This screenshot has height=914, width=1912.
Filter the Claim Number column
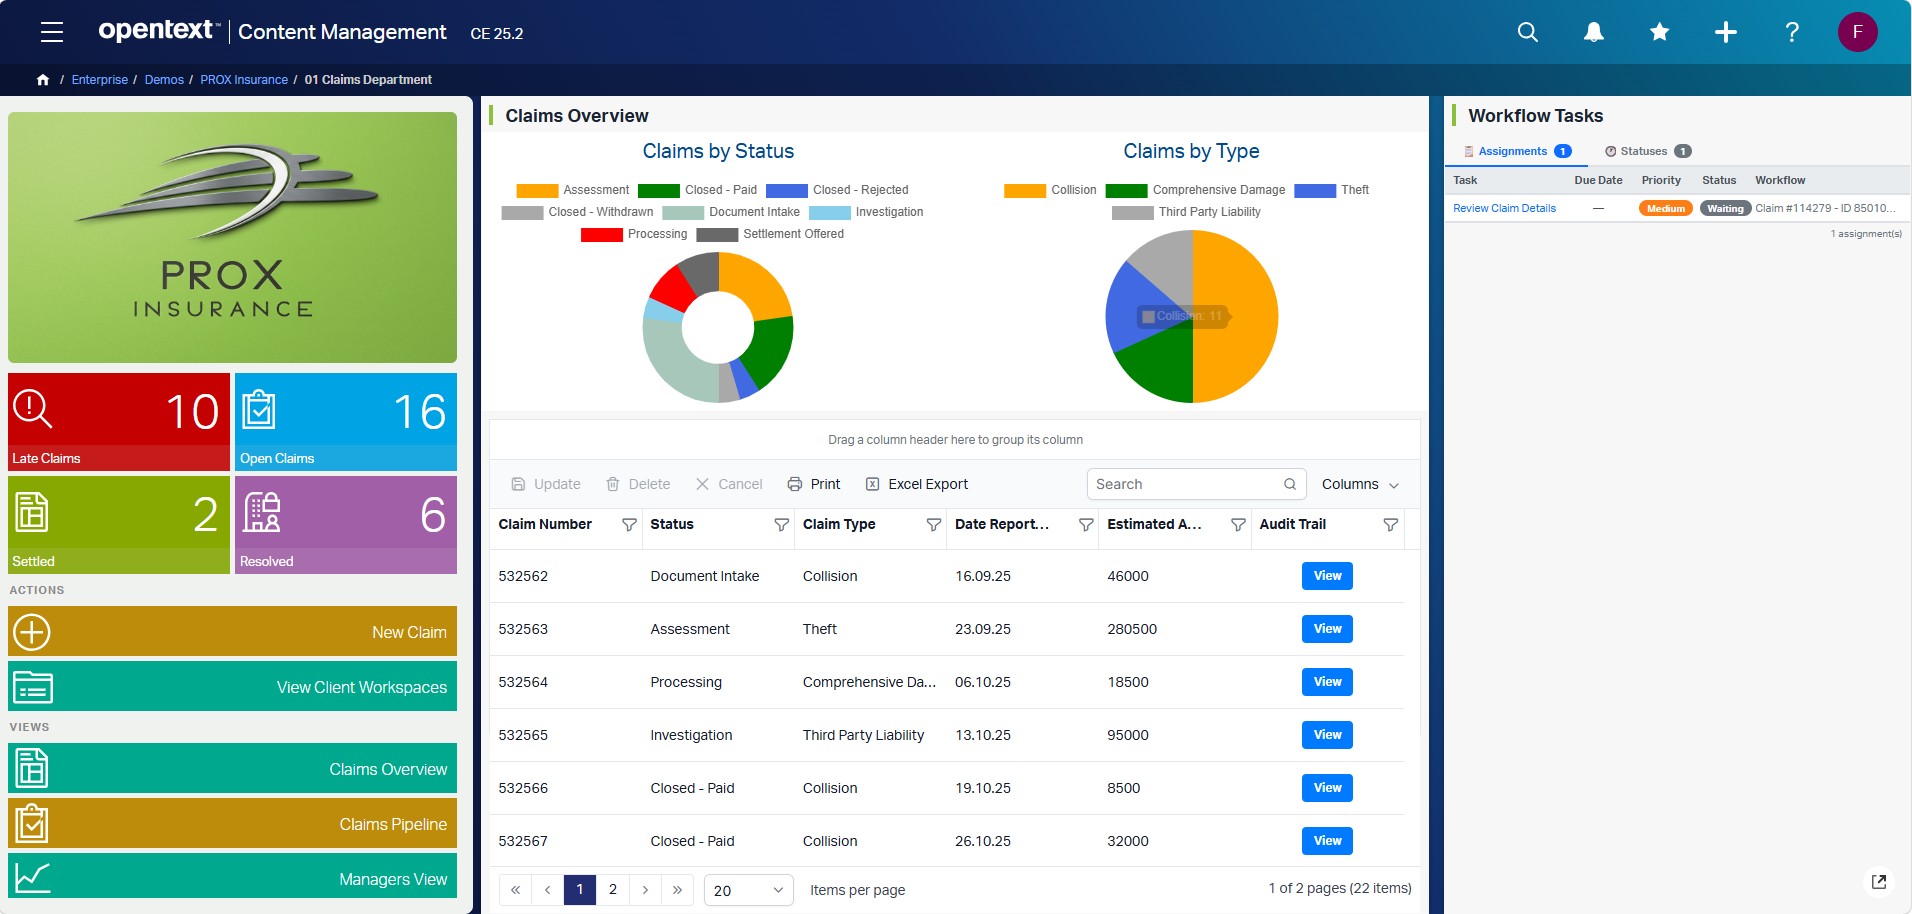click(x=629, y=525)
